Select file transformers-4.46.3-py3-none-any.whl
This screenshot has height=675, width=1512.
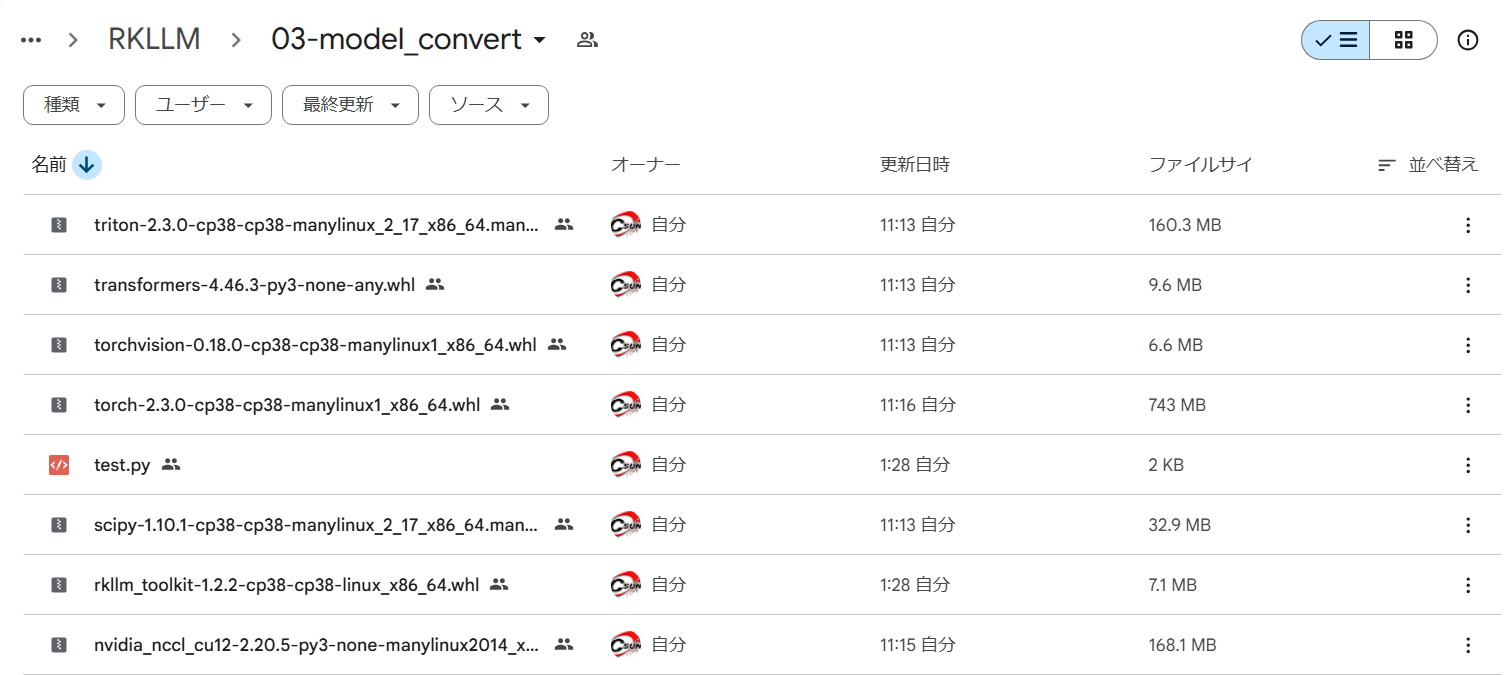point(254,285)
